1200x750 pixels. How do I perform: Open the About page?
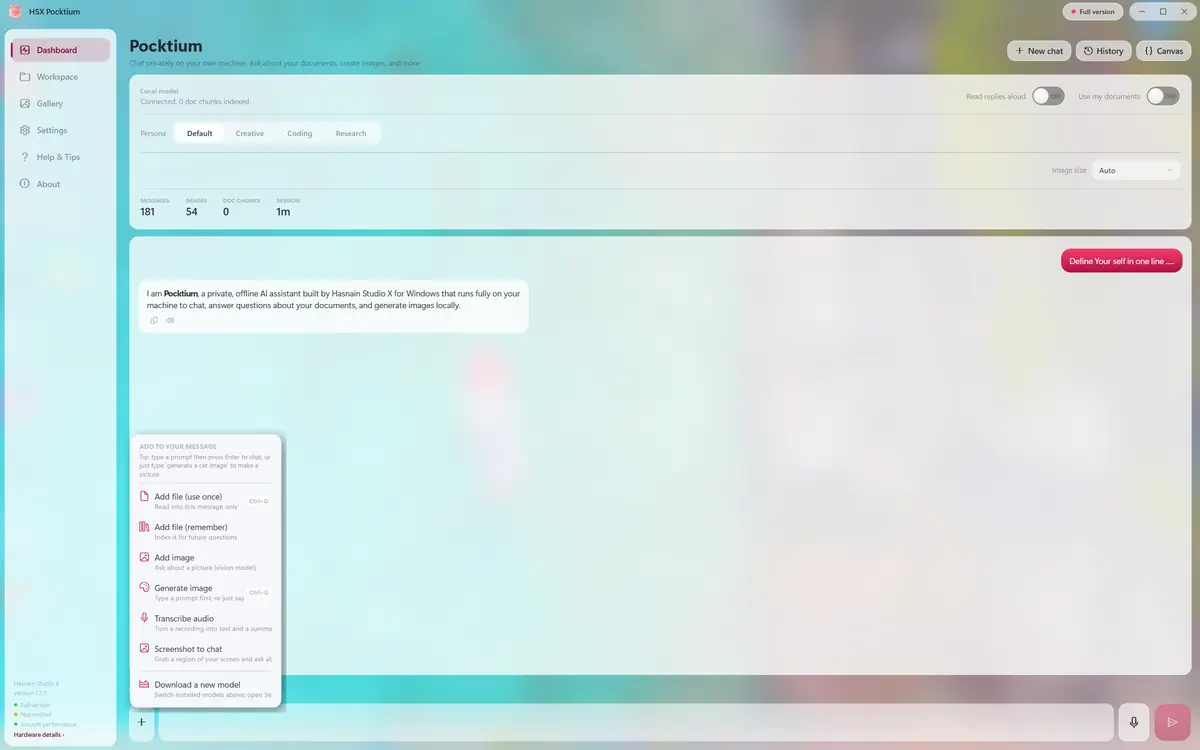point(60,184)
